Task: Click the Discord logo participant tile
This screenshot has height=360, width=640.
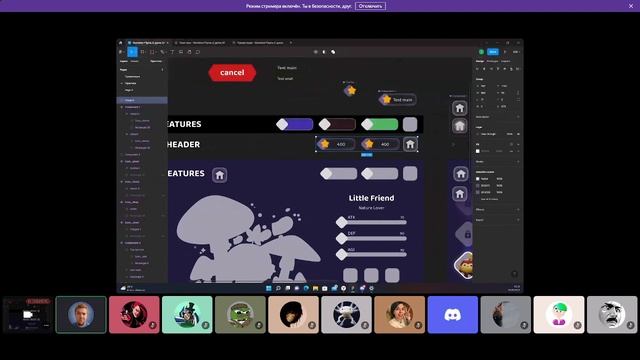Action: tap(453, 315)
